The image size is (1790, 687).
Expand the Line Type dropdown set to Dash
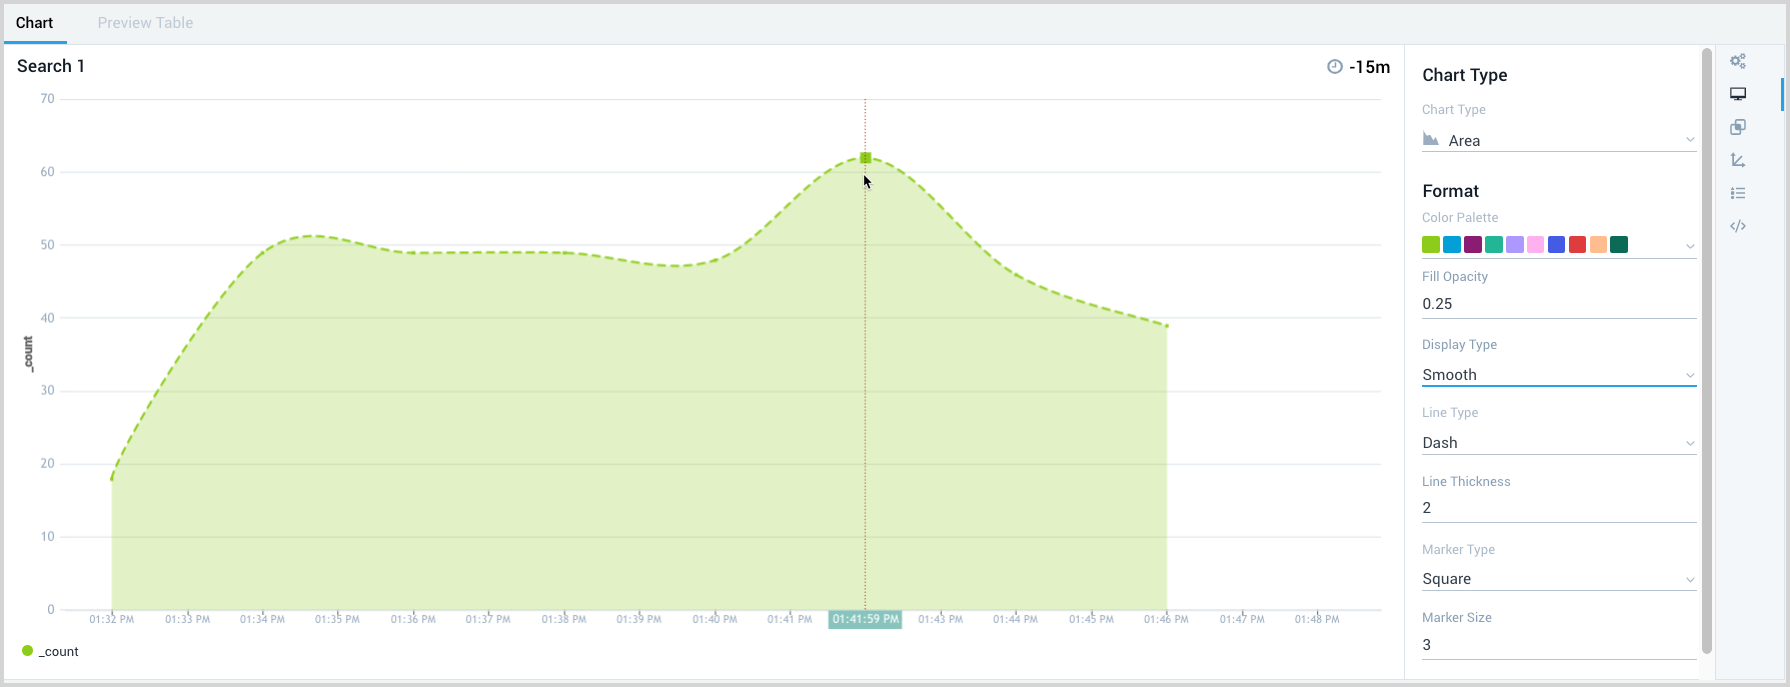pyautogui.click(x=1558, y=443)
